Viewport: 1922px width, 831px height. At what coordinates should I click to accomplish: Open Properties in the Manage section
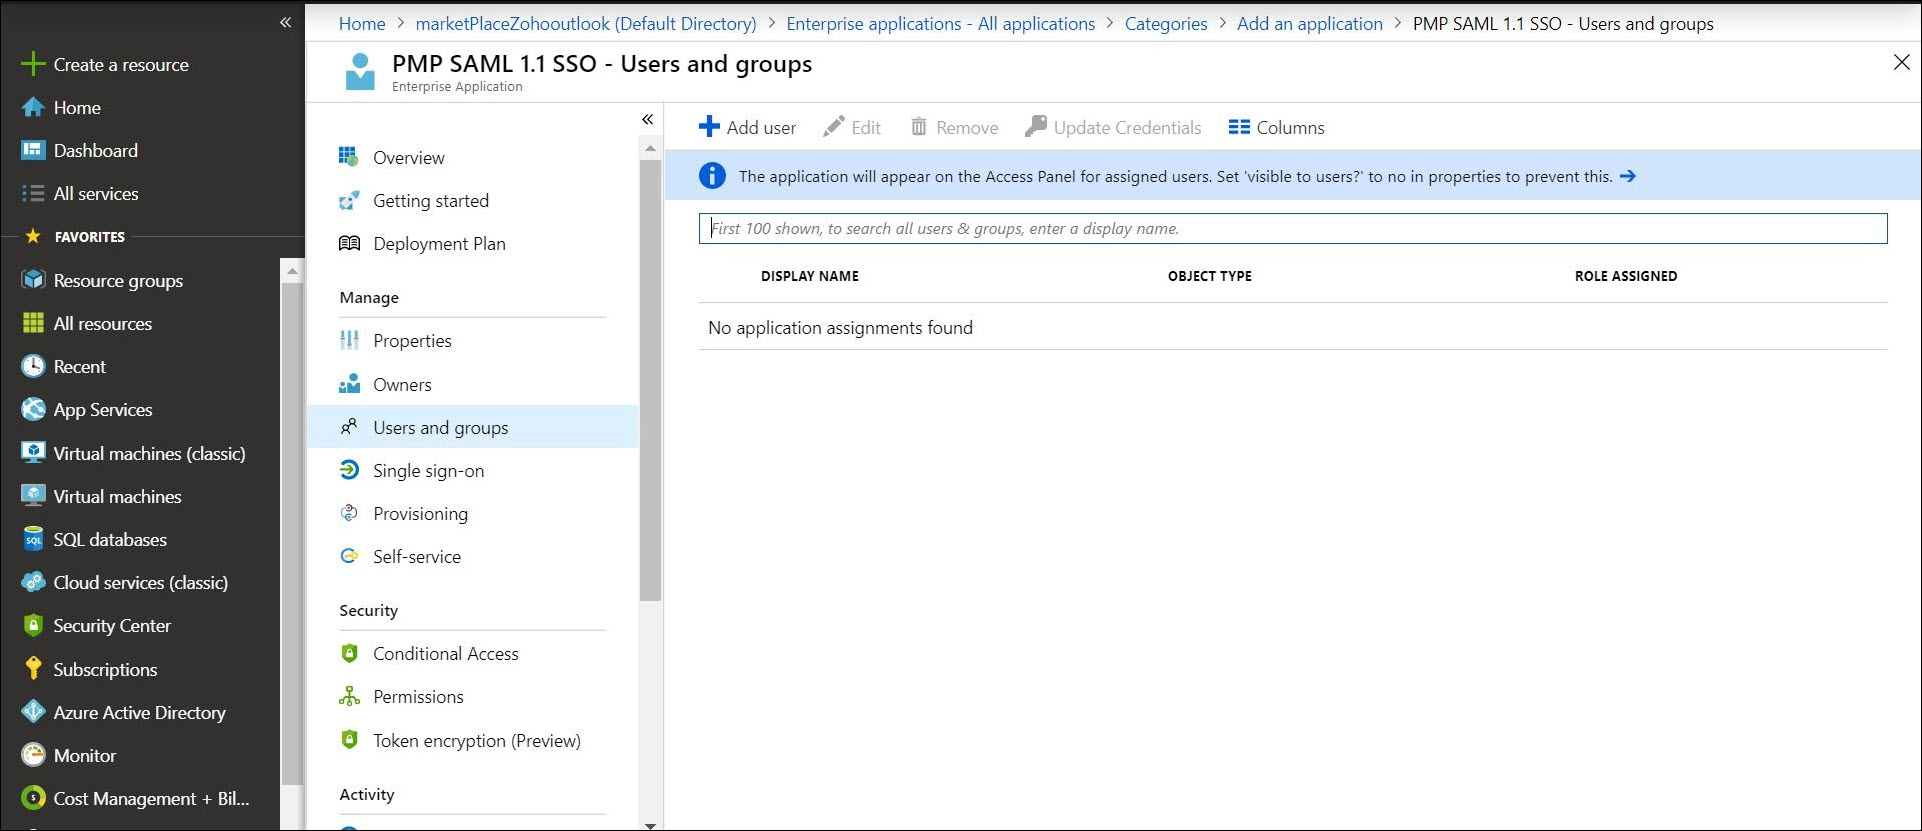412,341
